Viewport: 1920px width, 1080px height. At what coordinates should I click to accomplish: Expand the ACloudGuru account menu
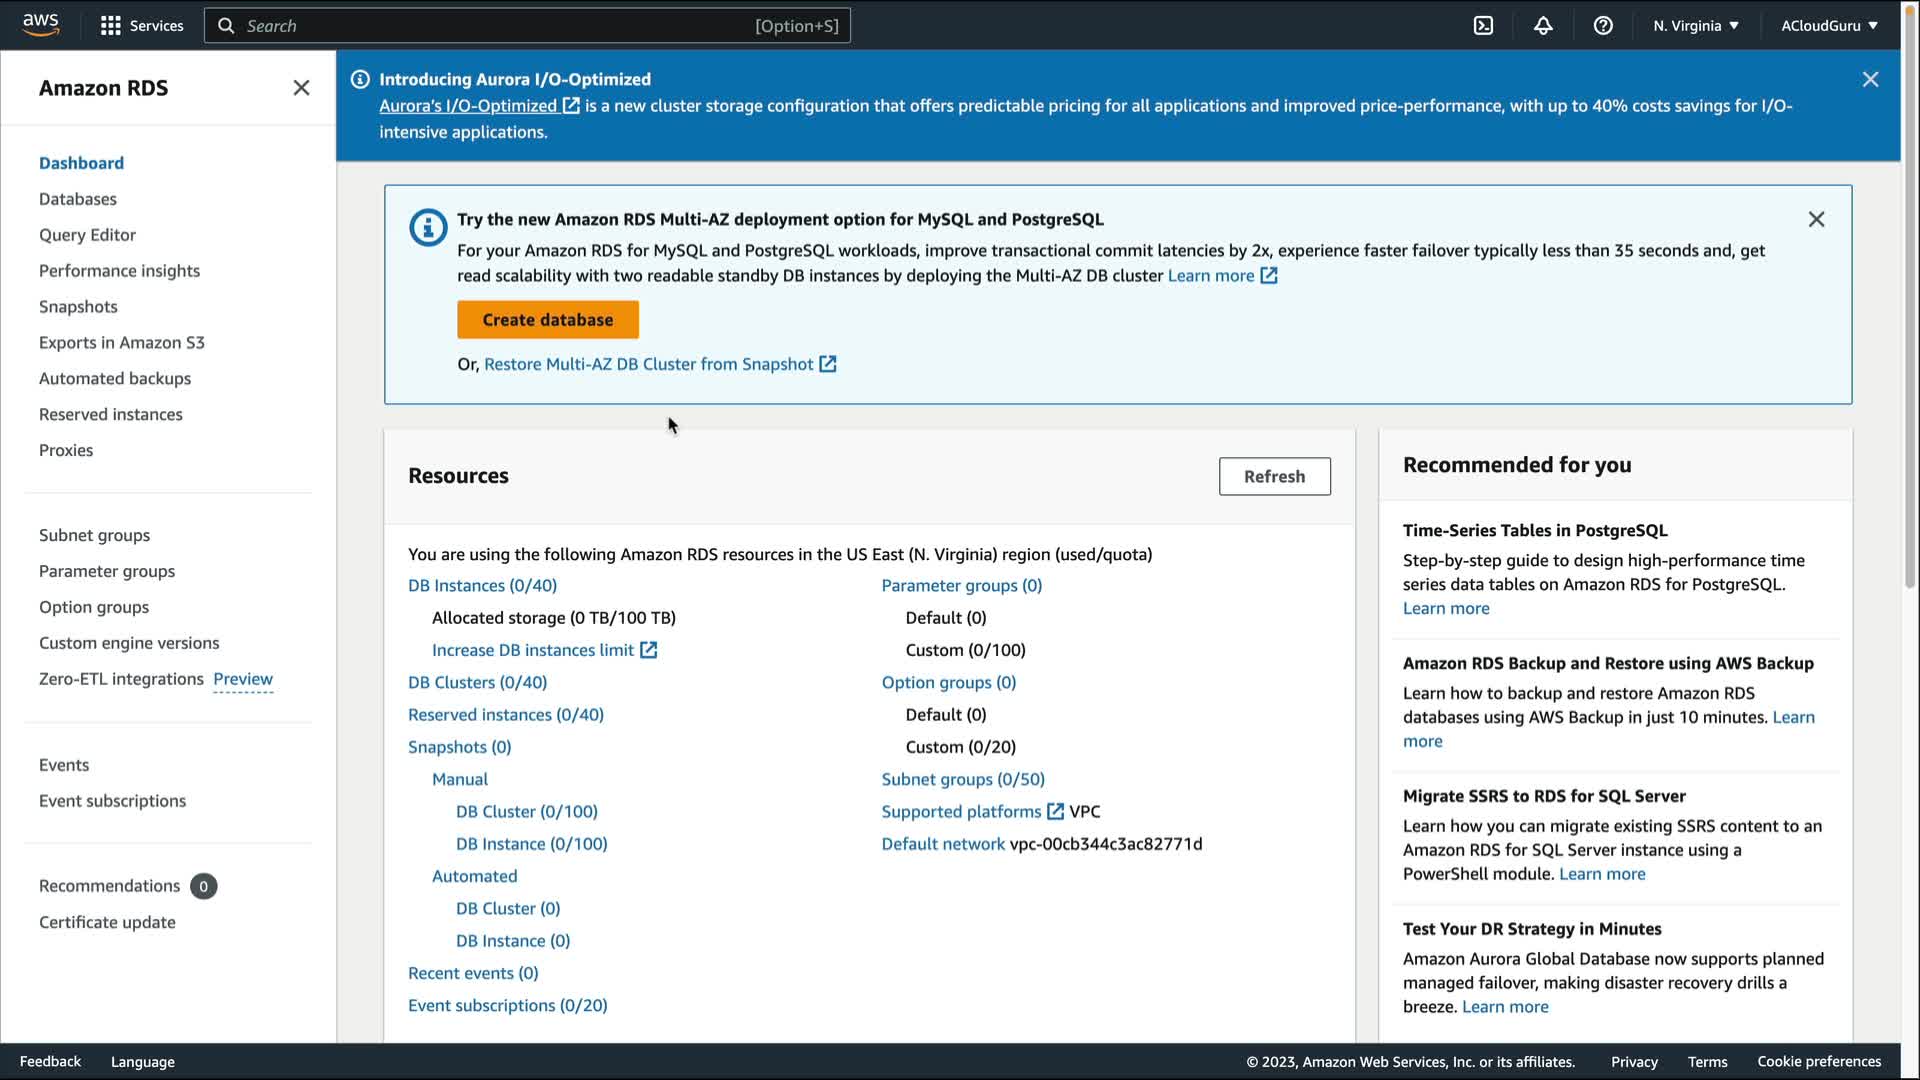[x=1829, y=26]
